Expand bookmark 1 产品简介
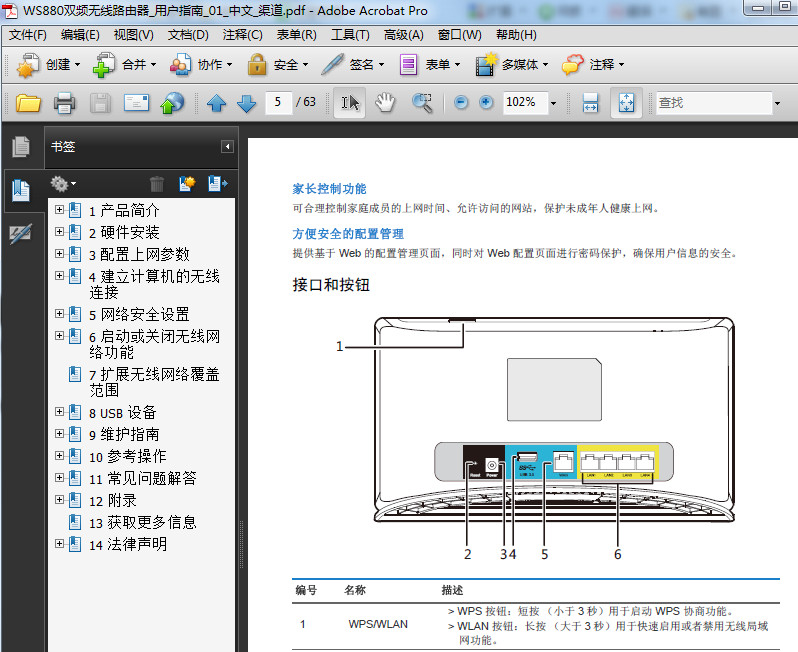 pos(60,210)
